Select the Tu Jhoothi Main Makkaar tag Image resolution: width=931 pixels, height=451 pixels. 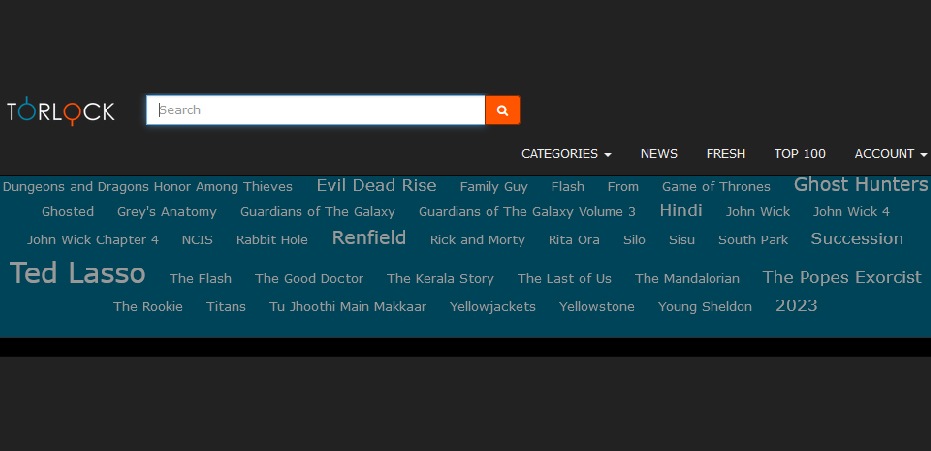coord(347,307)
